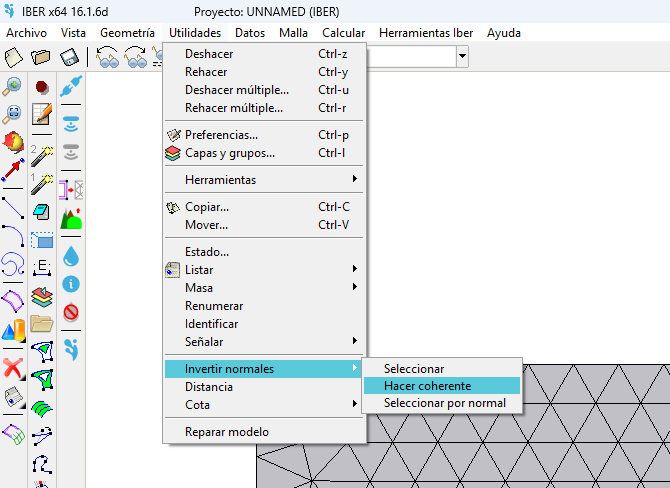Expand the Herramientas submenu

tap(264, 179)
